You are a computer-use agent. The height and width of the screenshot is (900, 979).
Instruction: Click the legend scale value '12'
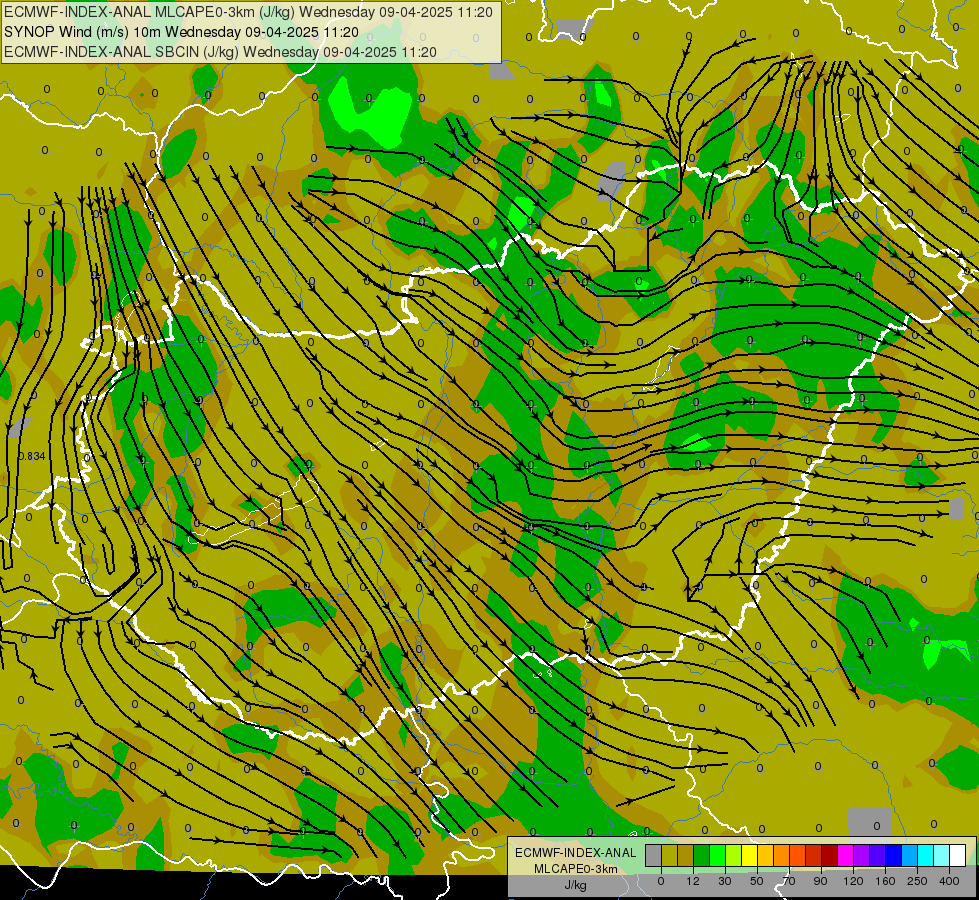coord(693,881)
